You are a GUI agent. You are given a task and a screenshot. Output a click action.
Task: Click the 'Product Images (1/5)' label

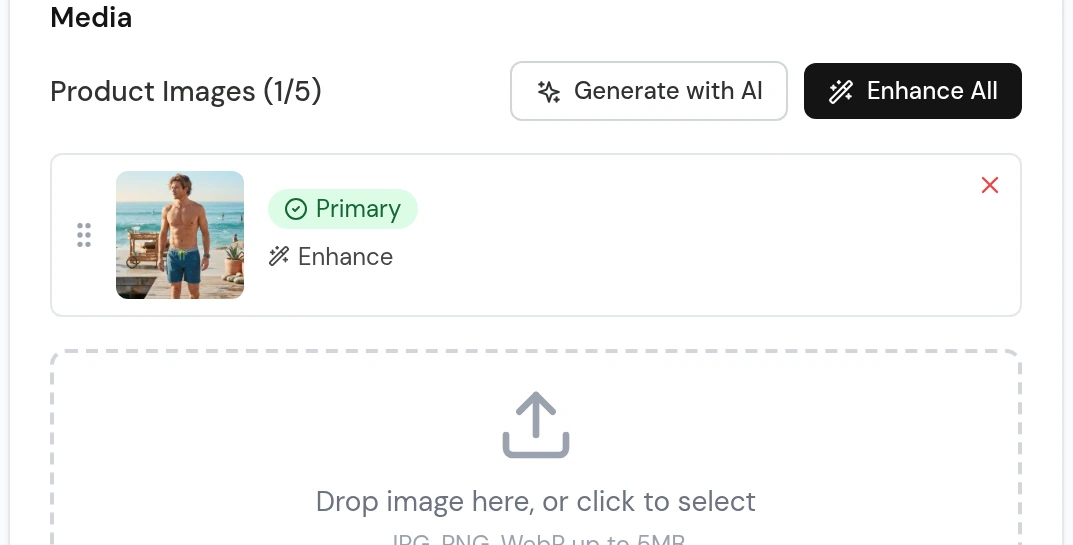pyautogui.click(x=186, y=92)
